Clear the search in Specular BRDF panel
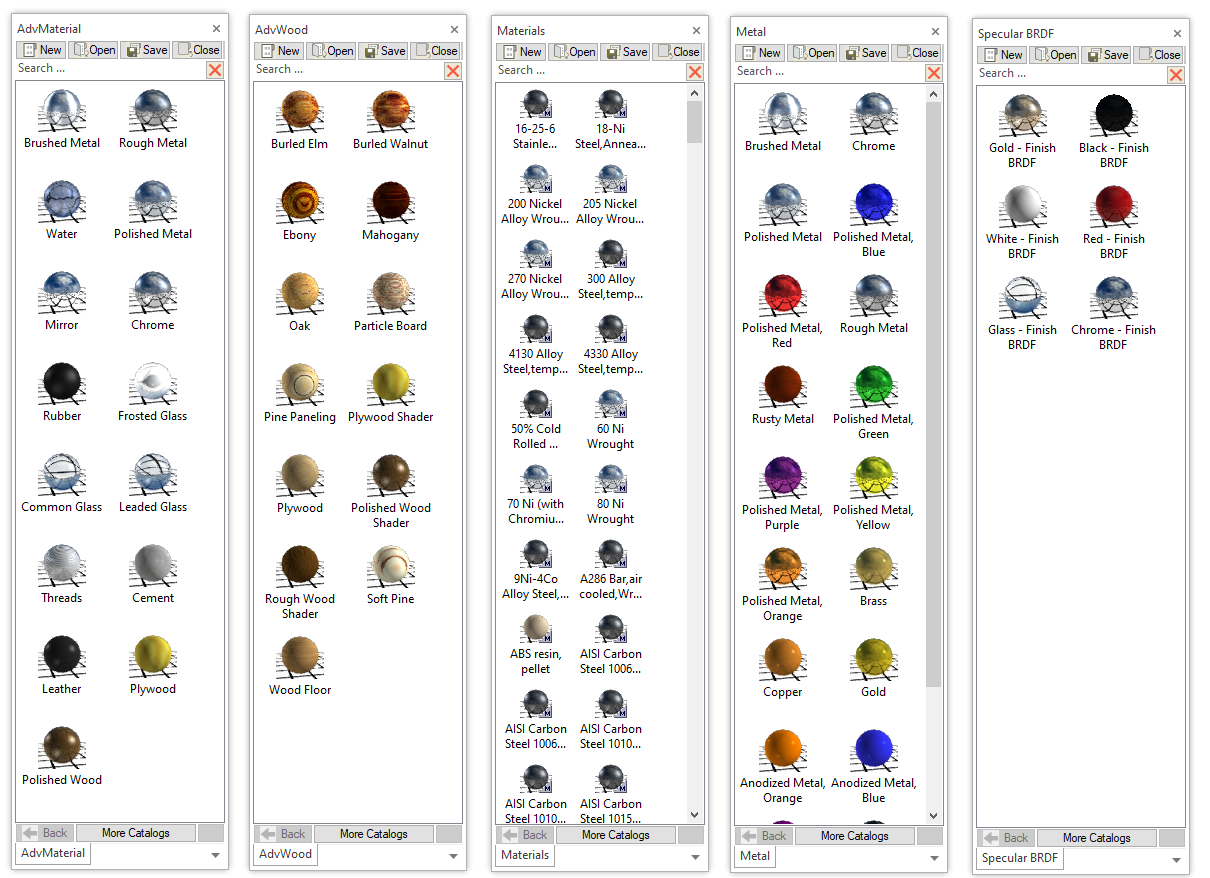The height and width of the screenshot is (878, 1210). pyautogui.click(x=1176, y=74)
